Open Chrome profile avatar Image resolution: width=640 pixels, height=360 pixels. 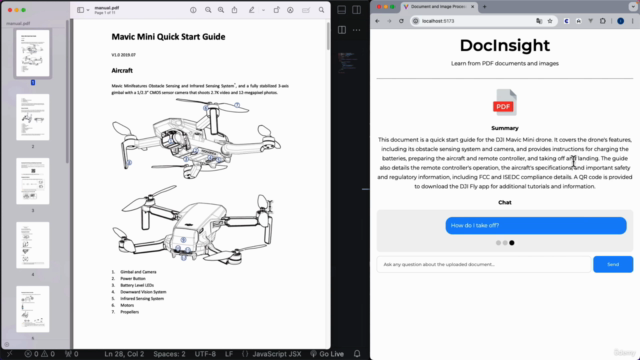[620, 21]
